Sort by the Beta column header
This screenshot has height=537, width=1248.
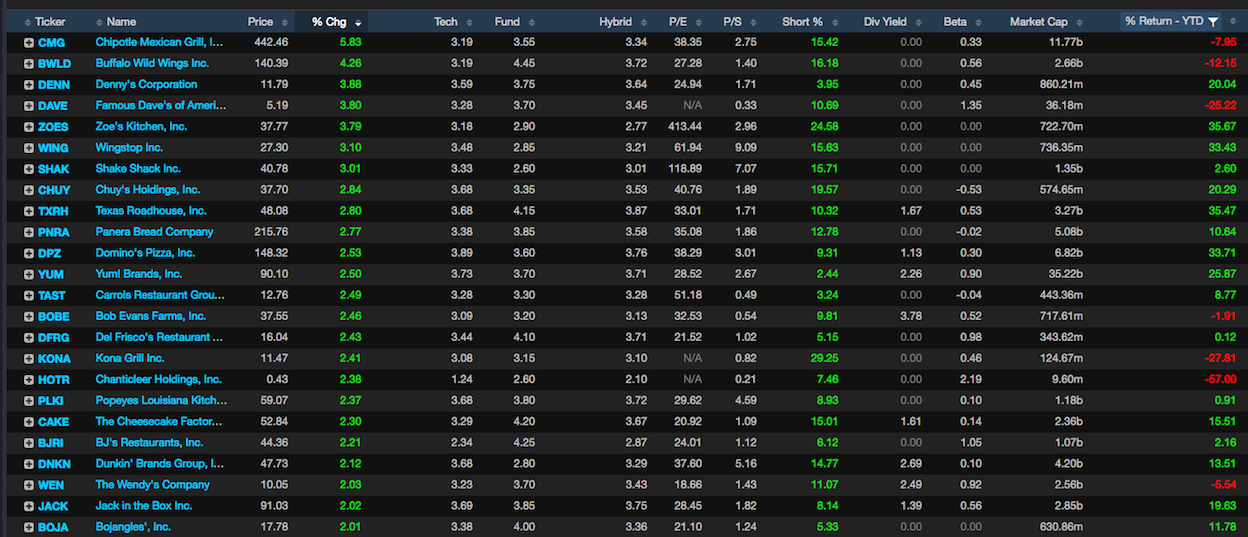(x=955, y=21)
